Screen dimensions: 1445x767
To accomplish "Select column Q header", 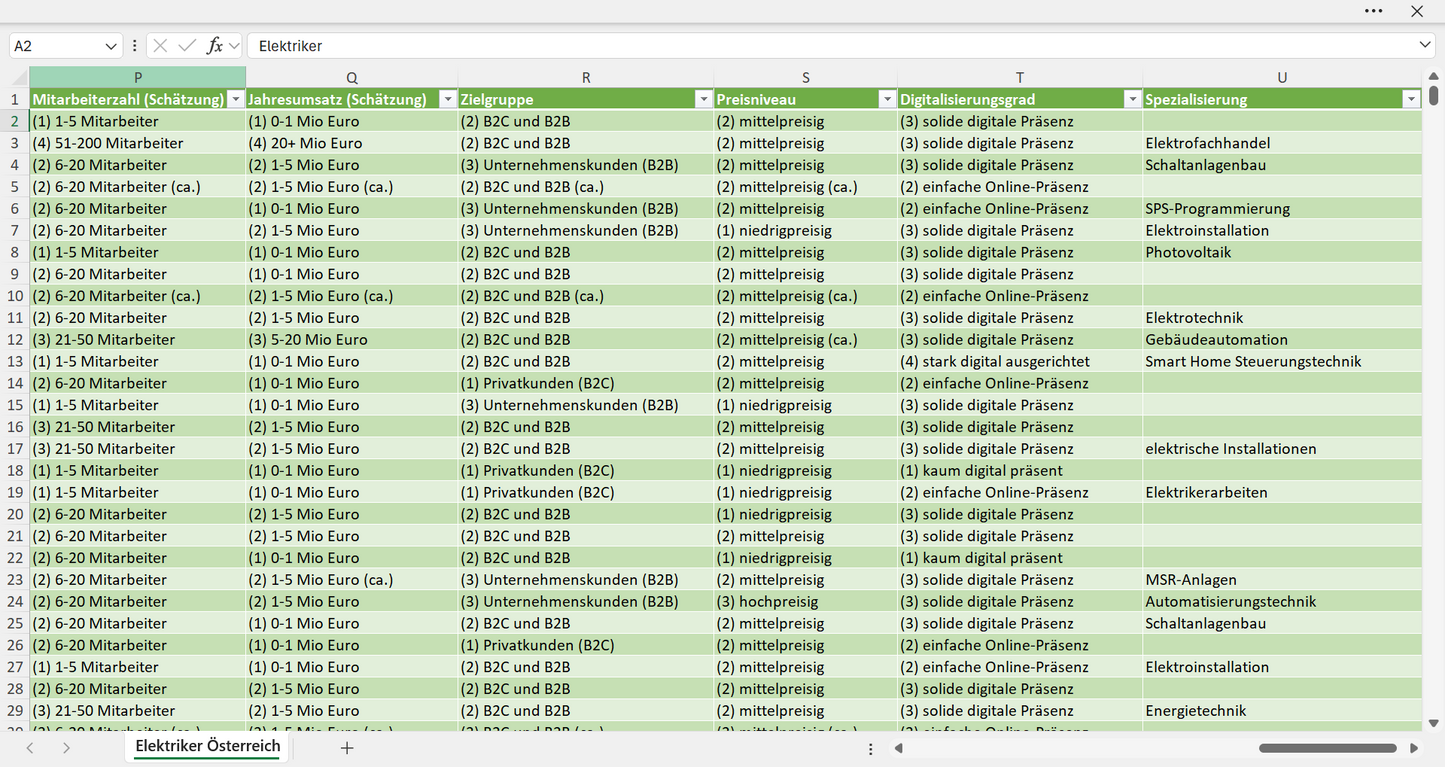I will pyautogui.click(x=351, y=78).
